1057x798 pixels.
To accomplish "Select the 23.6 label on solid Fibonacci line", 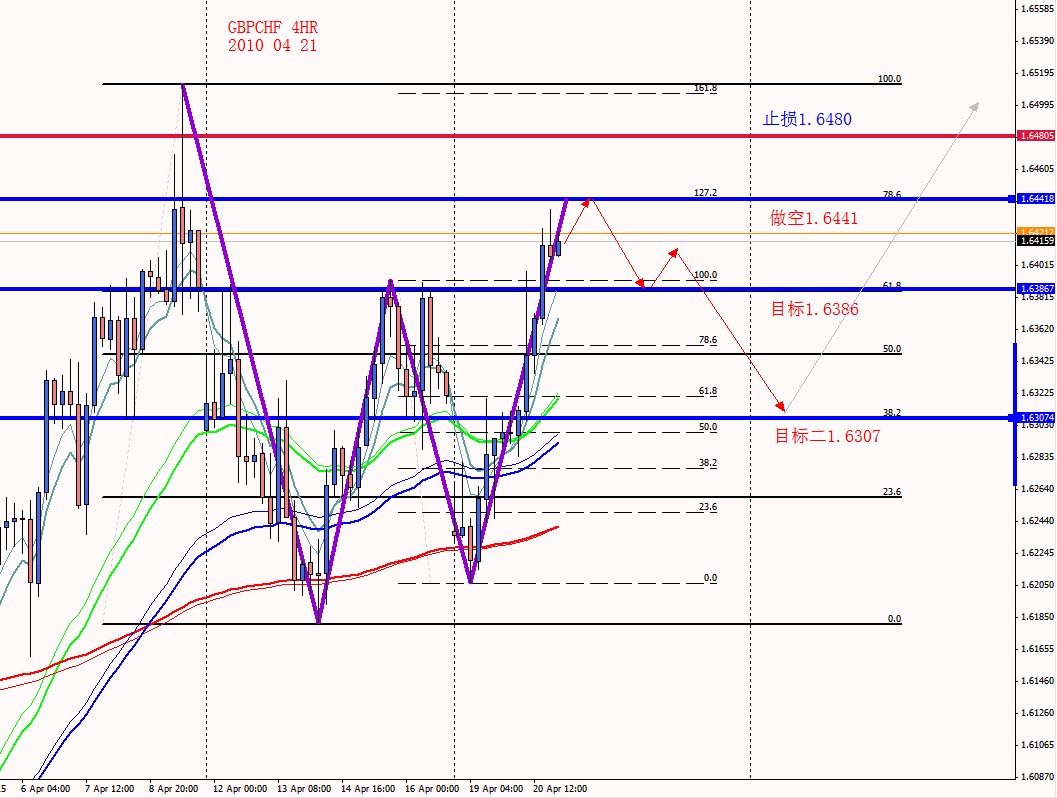I will (892, 492).
